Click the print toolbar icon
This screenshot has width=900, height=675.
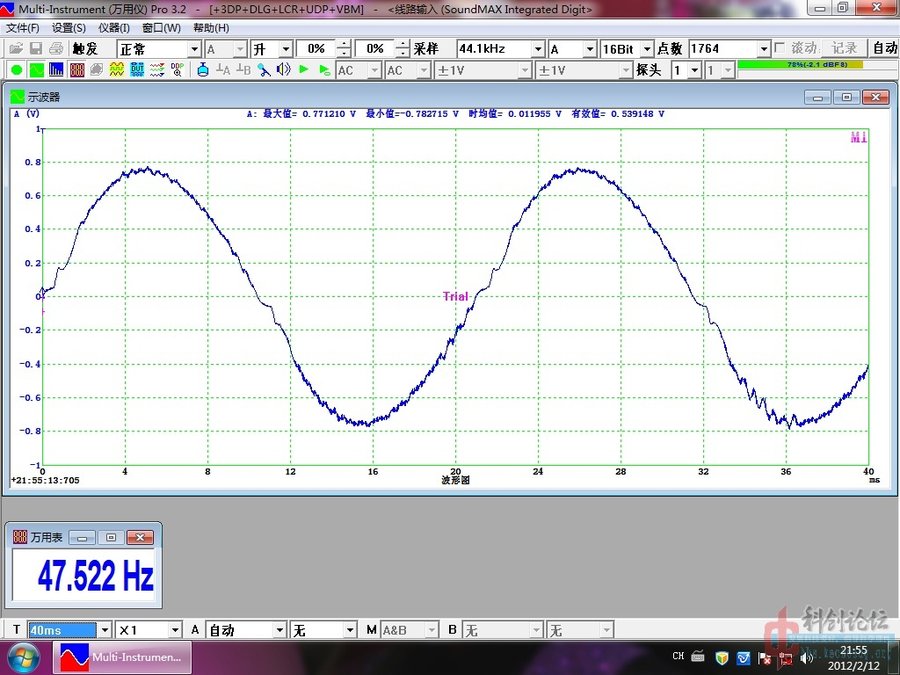[x=56, y=49]
